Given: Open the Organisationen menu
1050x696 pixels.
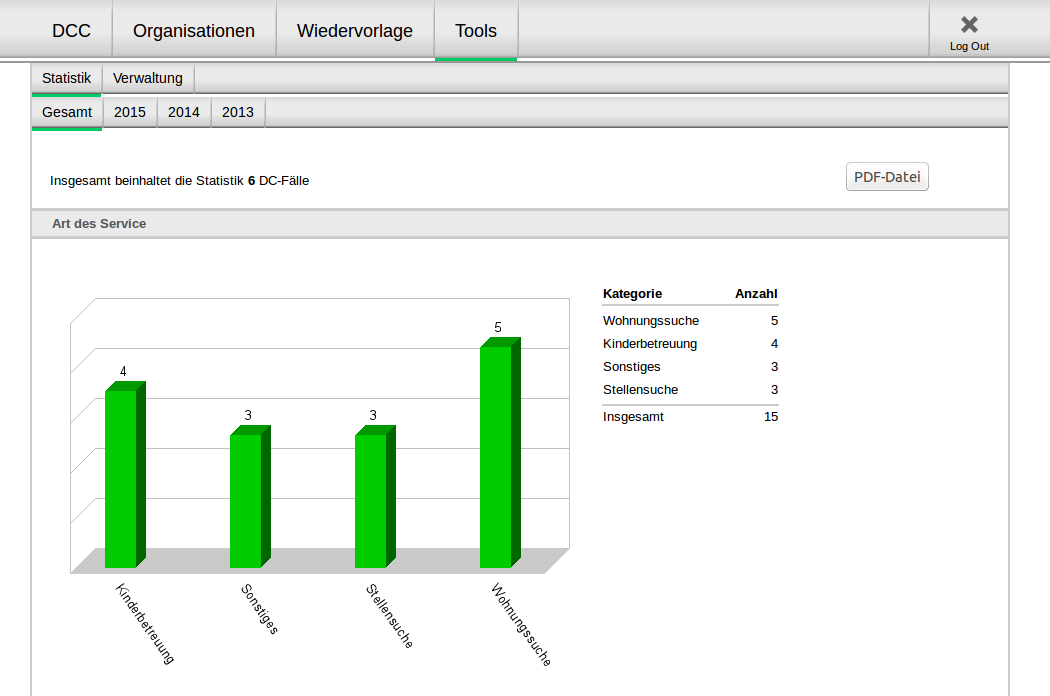Looking at the screenshot, I should point(194,31).
